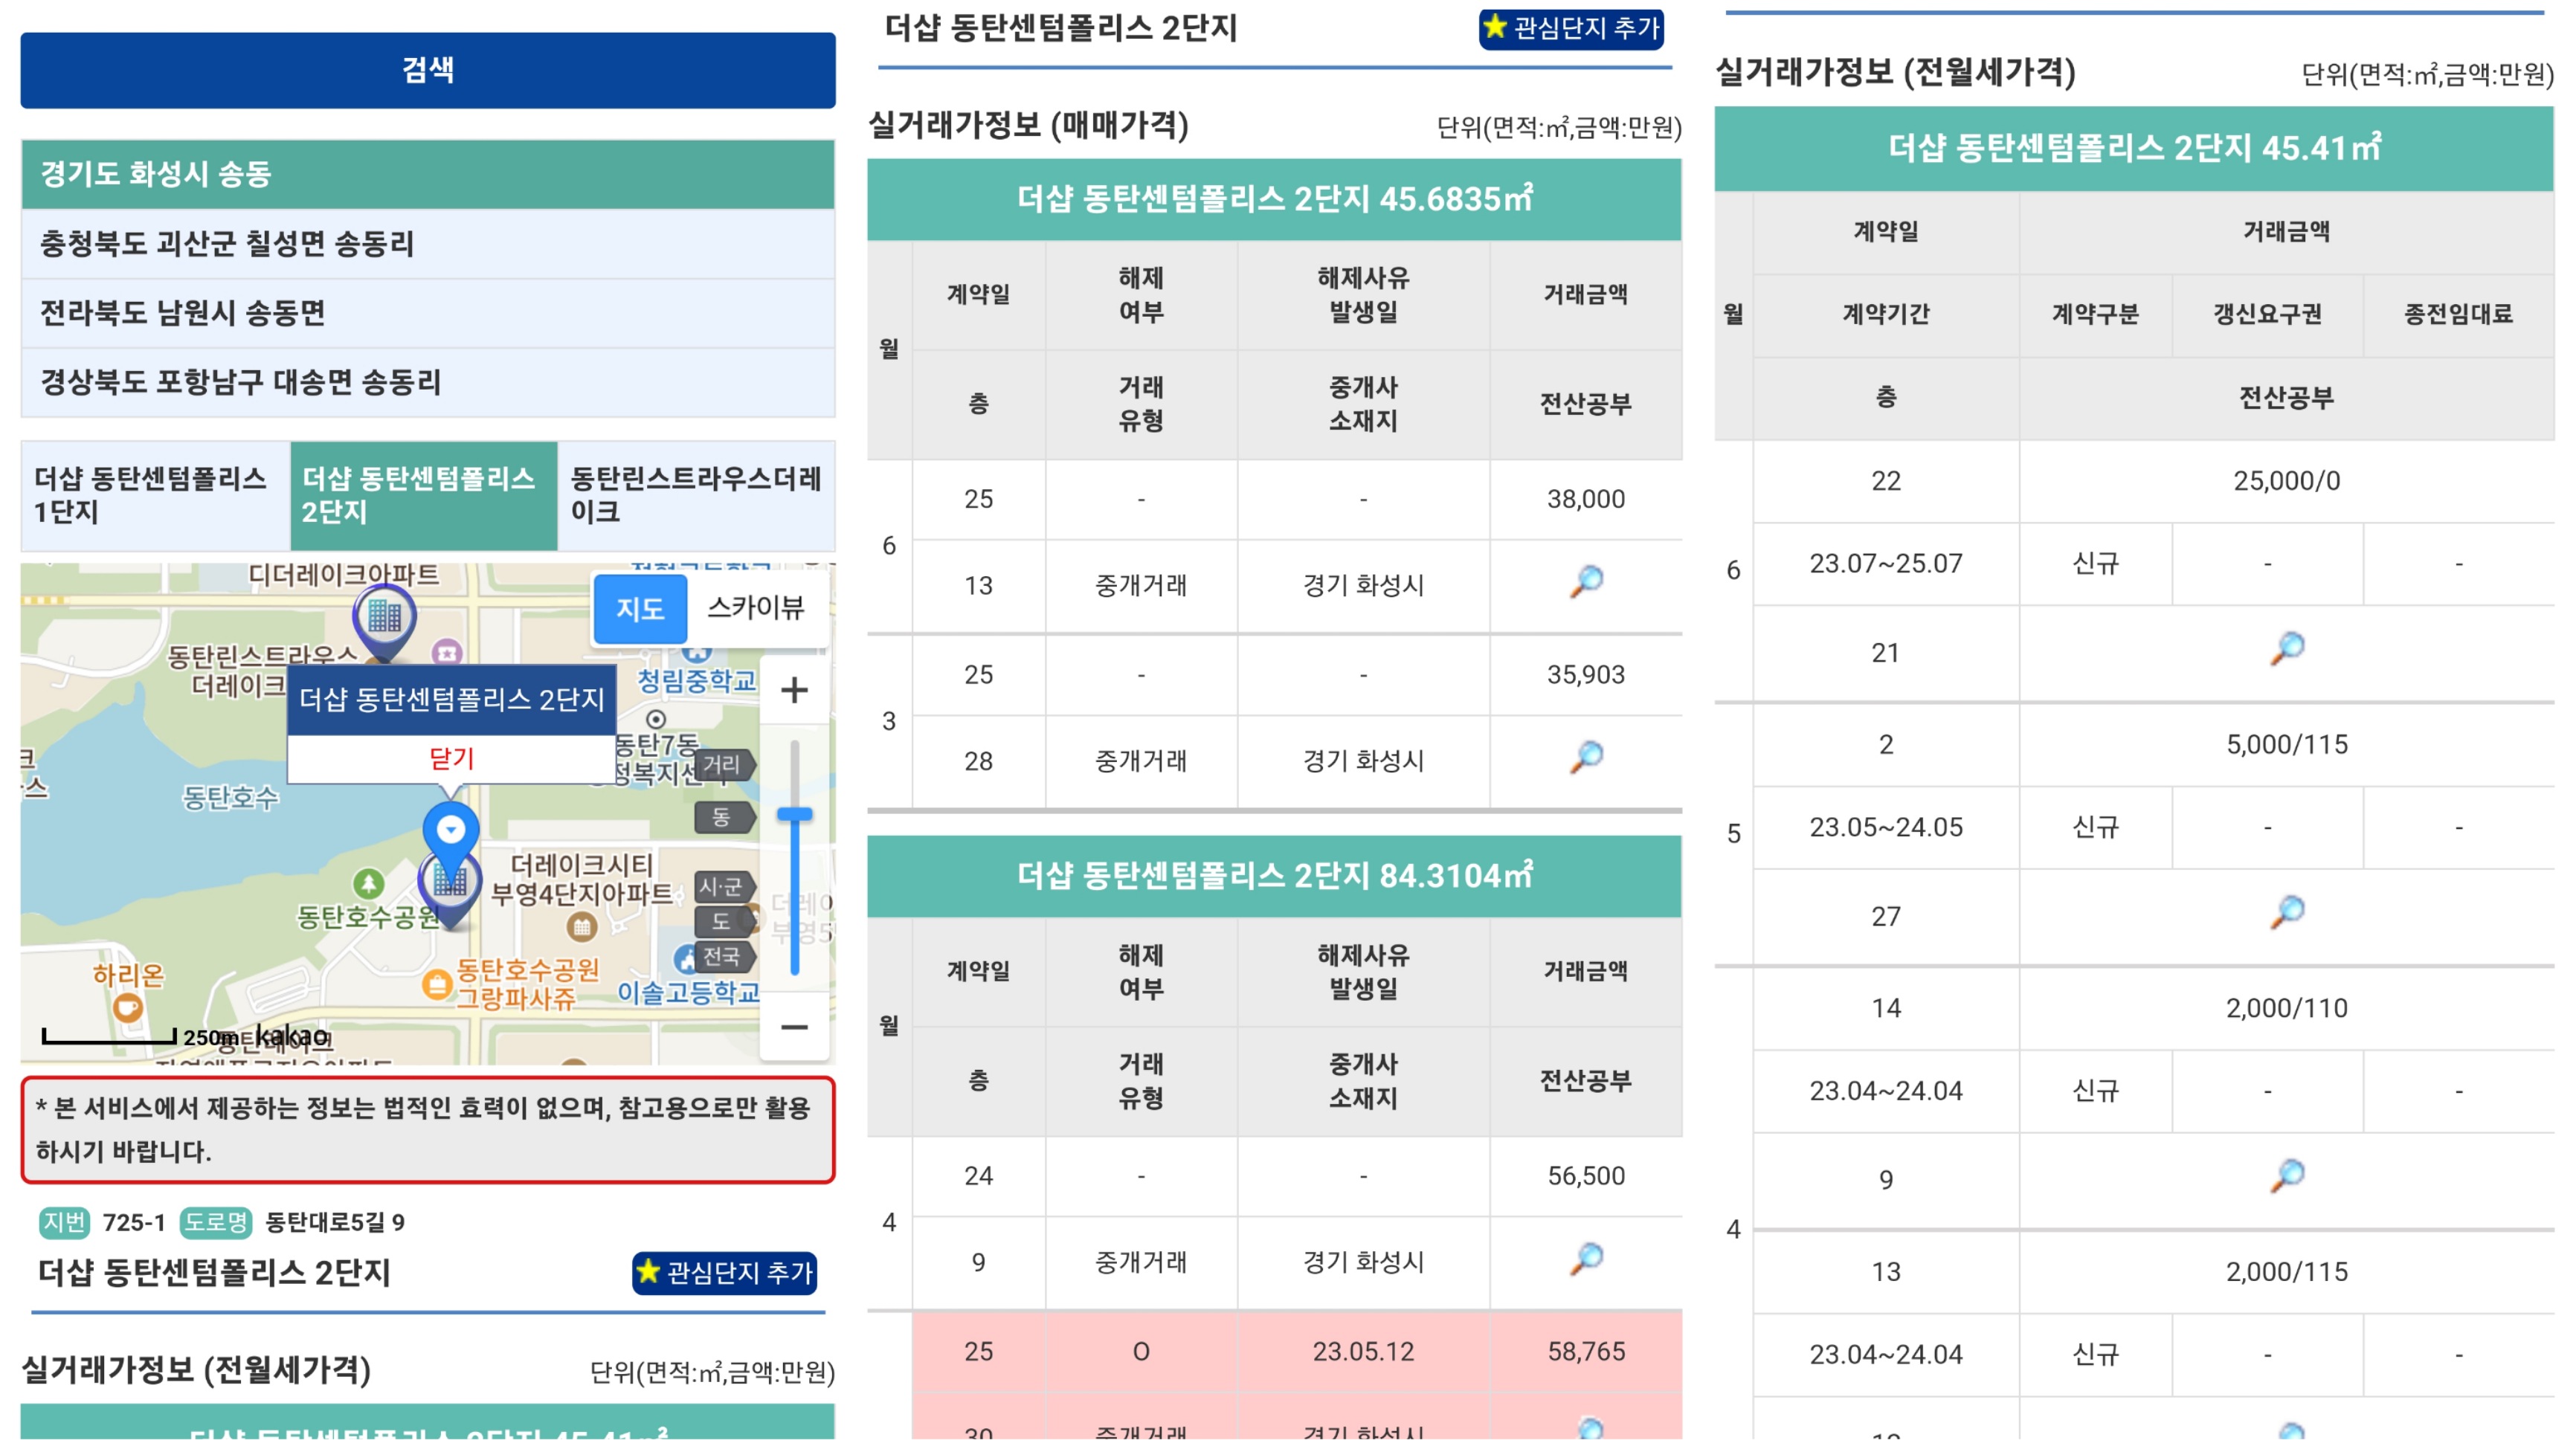
Task: Switch map to 스카이뷰 view
Action: [756, 608]
